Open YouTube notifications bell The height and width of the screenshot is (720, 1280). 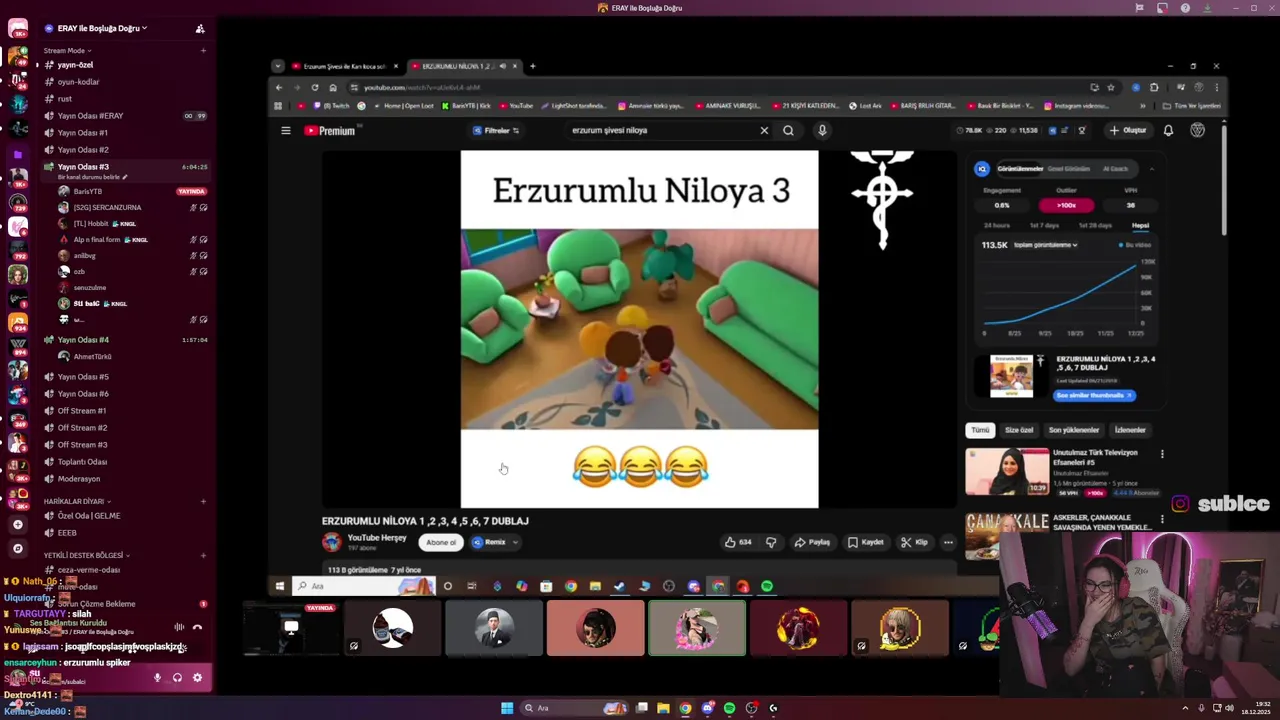coord(1168,130)
